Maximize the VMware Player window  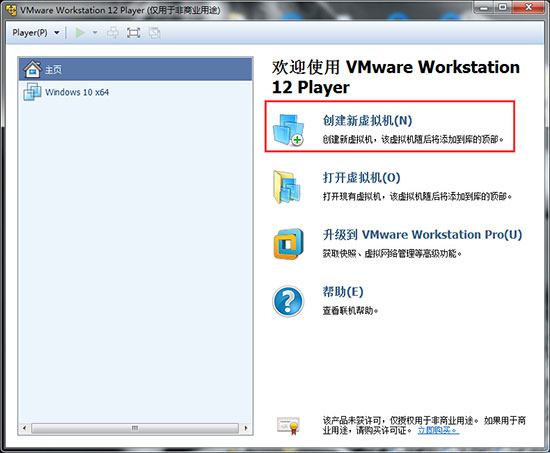(503, 7)
